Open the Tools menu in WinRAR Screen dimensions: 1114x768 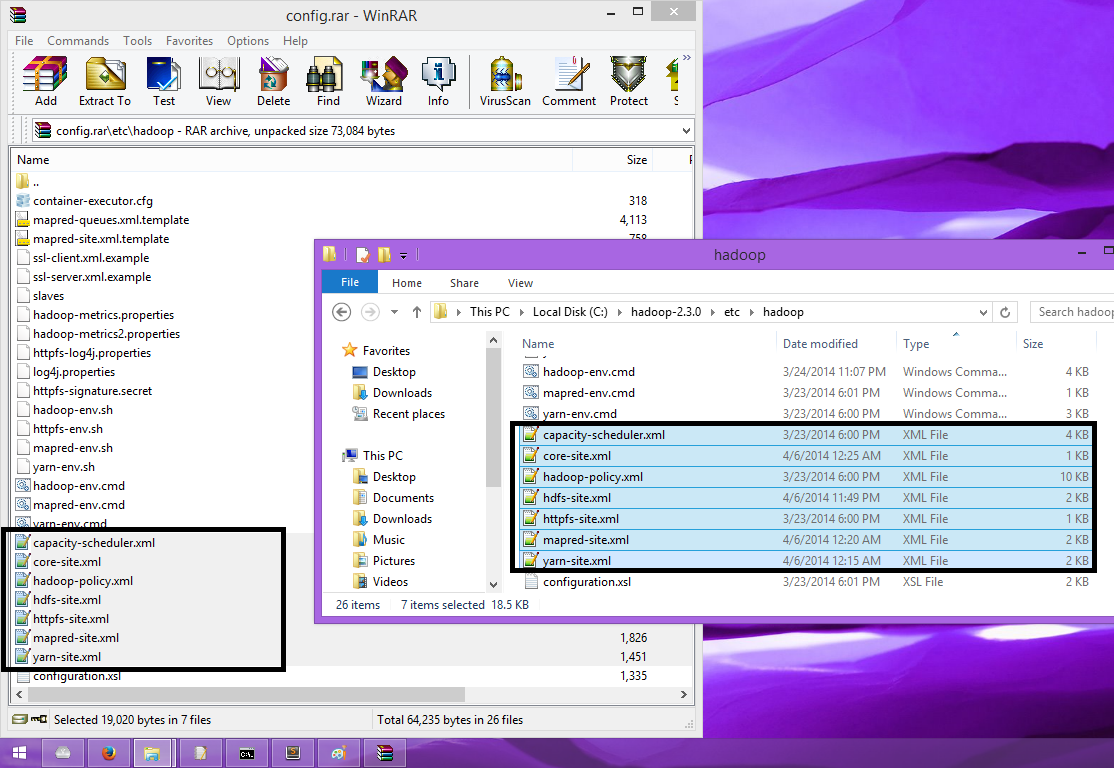coord(137,41)
